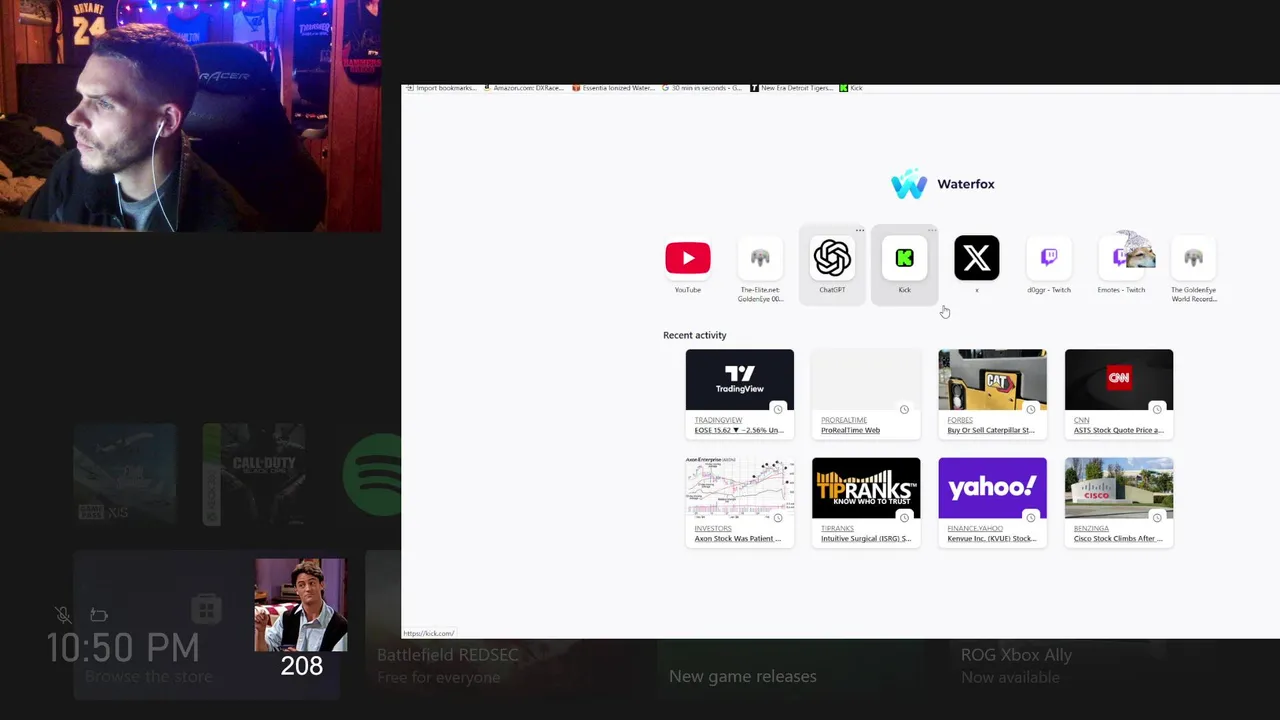Open the three-dot menu on Kick tile
Image resolution: width=1280 pixels, height=720 pixels.
pyautogui.click(x=932, y=231)
